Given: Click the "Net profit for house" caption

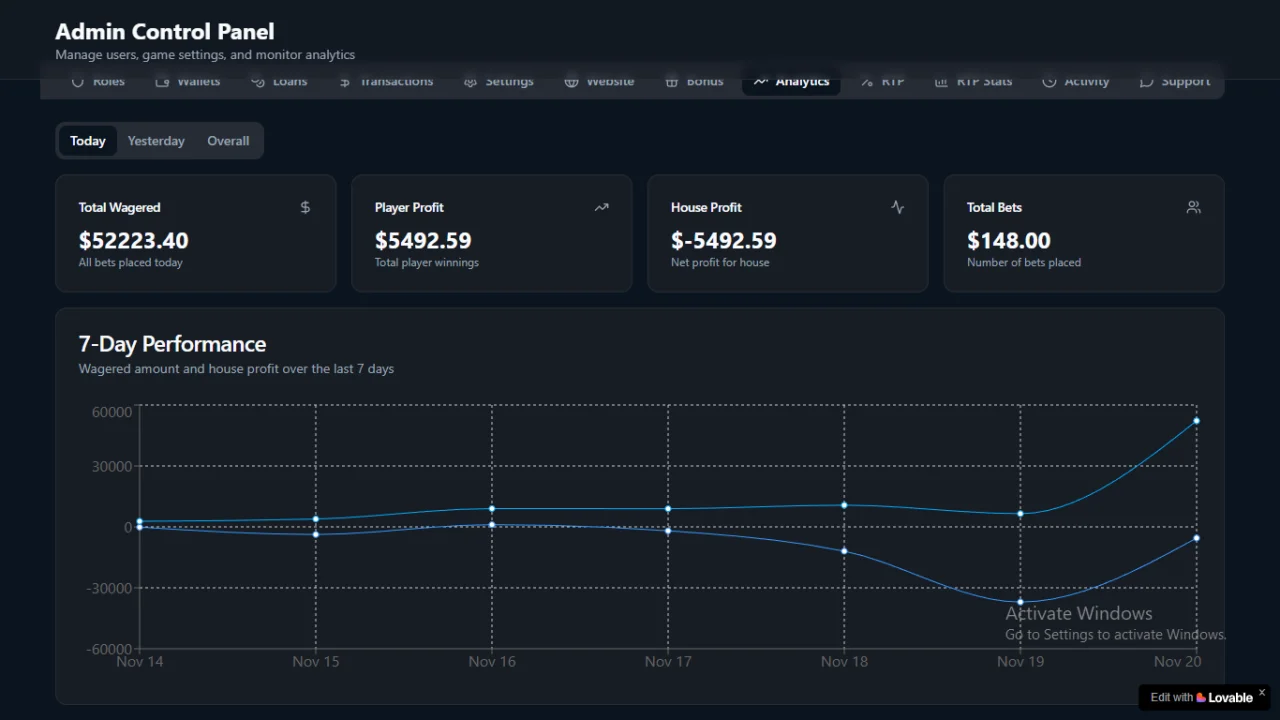Looking at the screenshot, I should 720,263.
